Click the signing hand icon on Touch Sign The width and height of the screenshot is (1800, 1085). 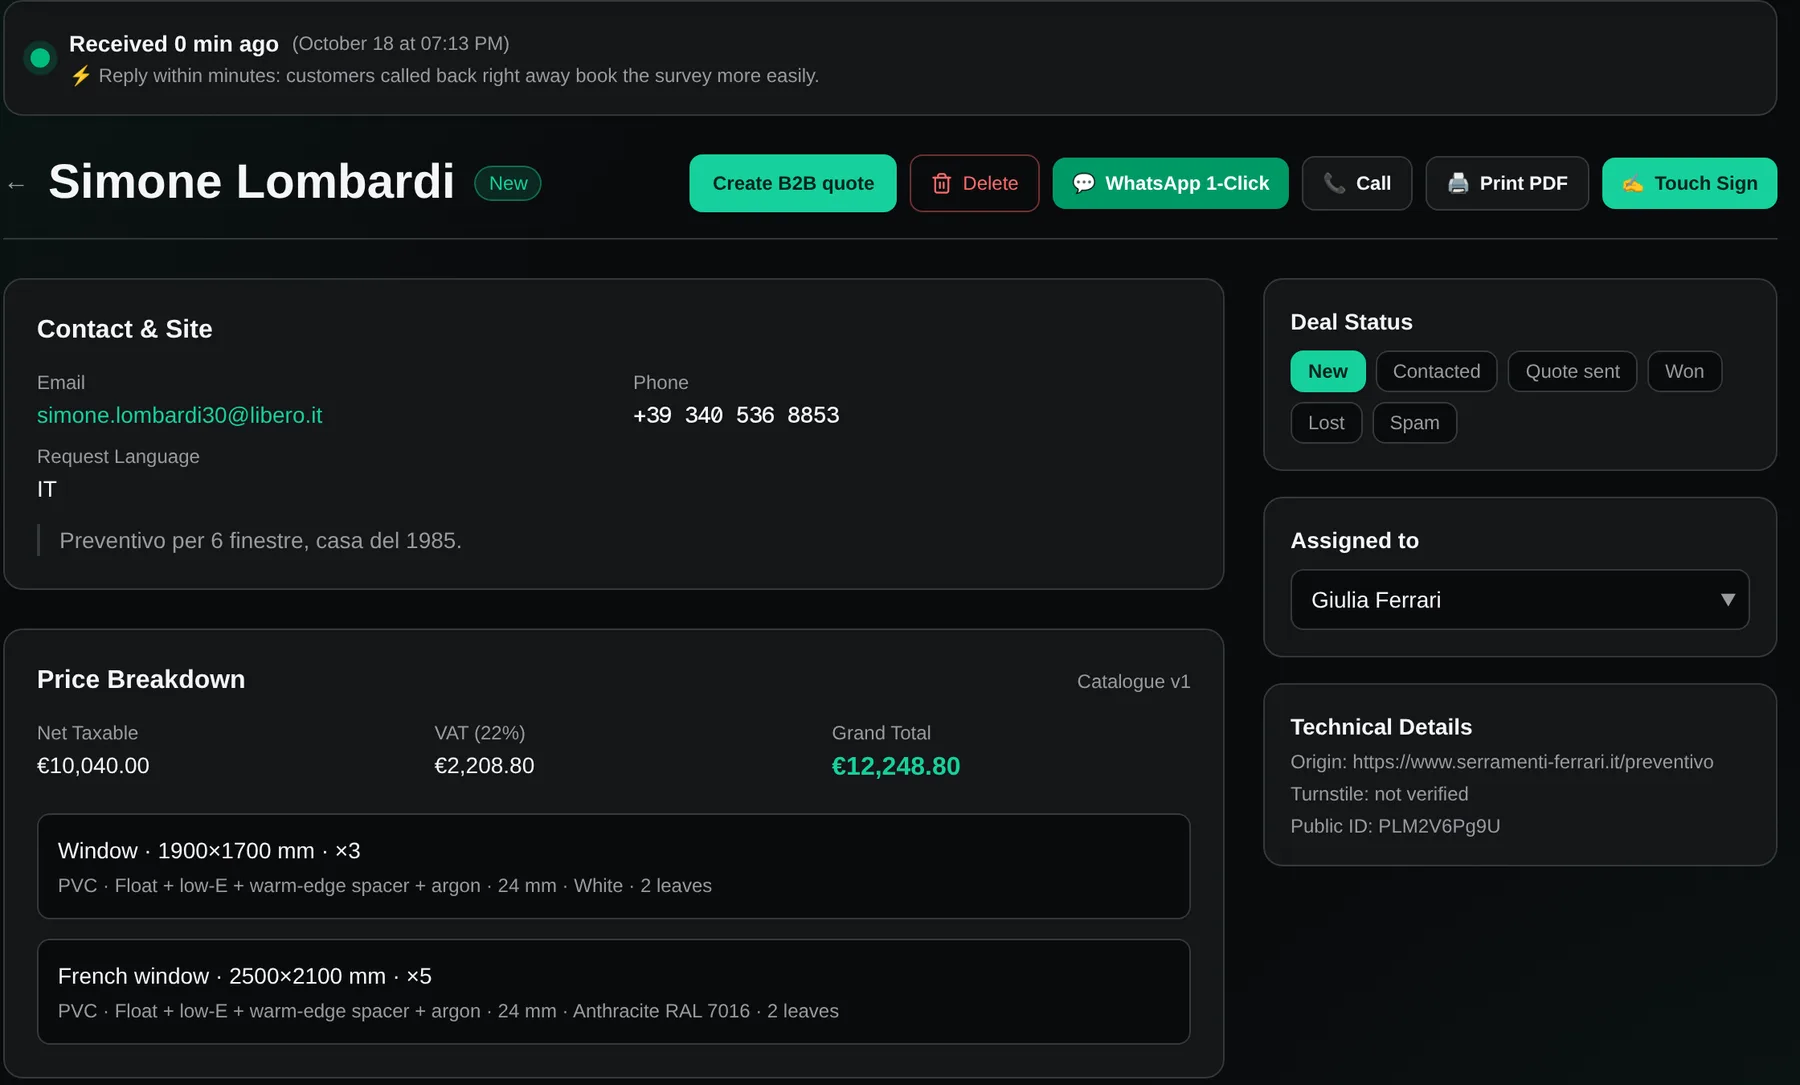1633,184
